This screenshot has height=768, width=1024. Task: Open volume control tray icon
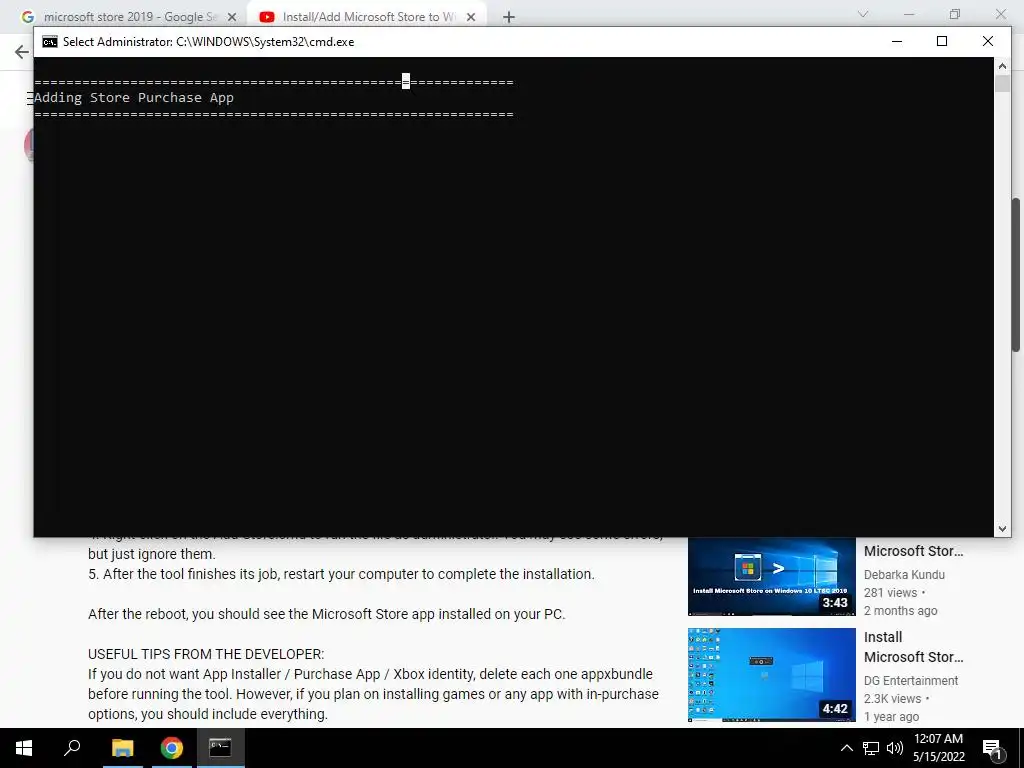click(x=895, y=748)
